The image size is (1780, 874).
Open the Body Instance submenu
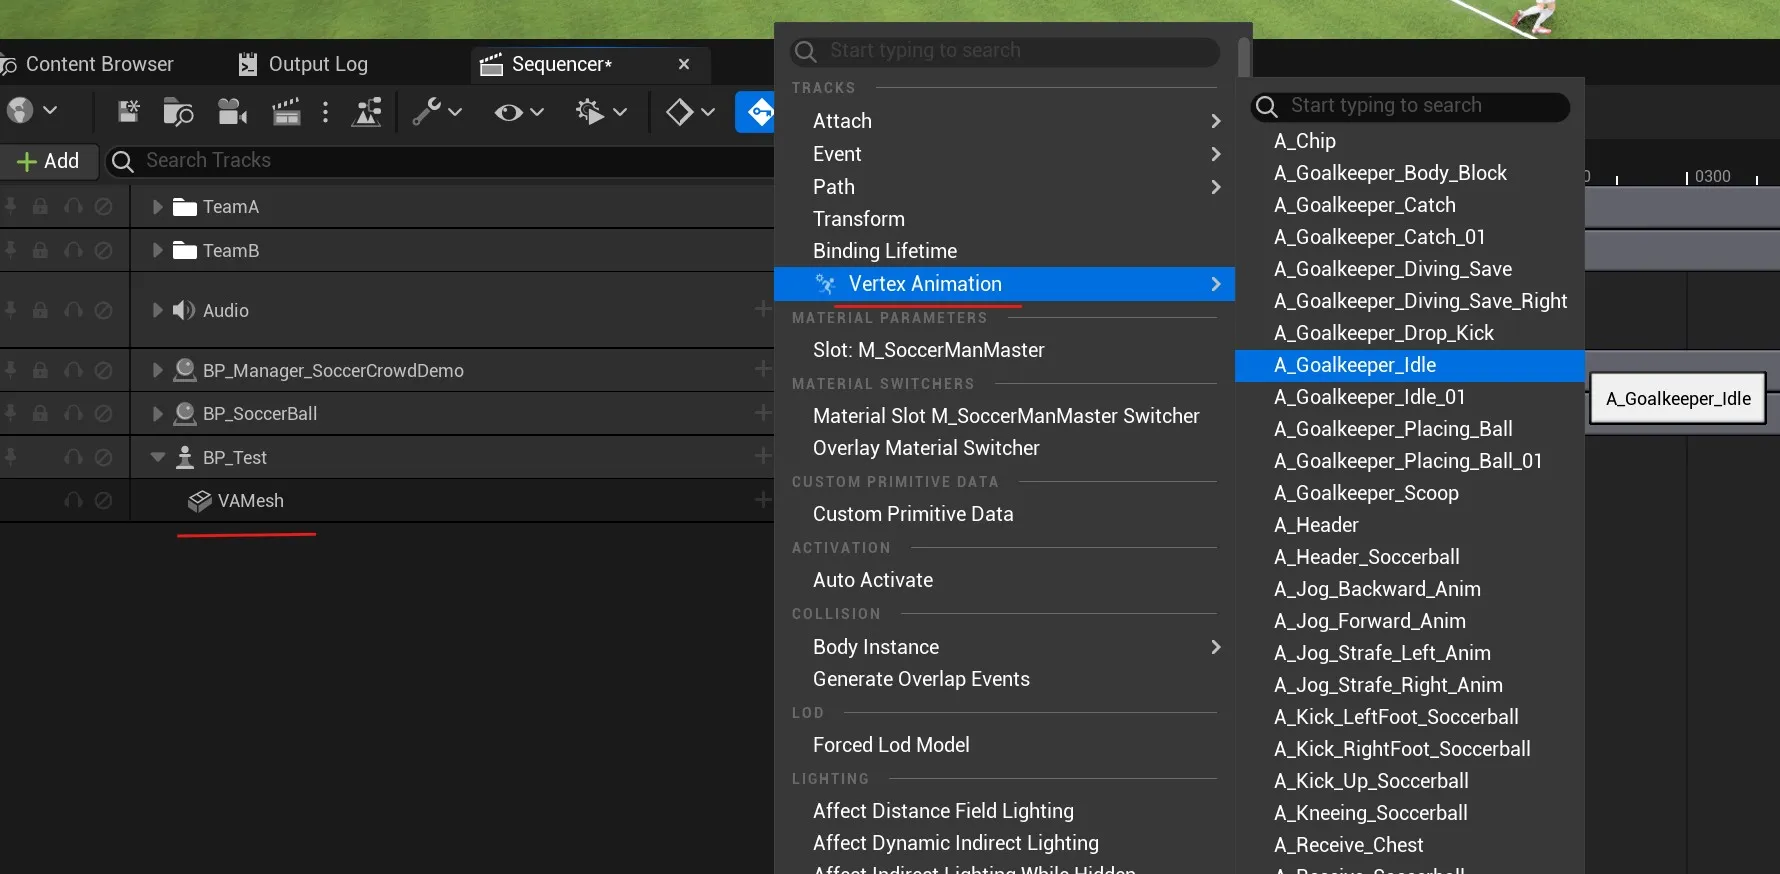click(1005, 647)
